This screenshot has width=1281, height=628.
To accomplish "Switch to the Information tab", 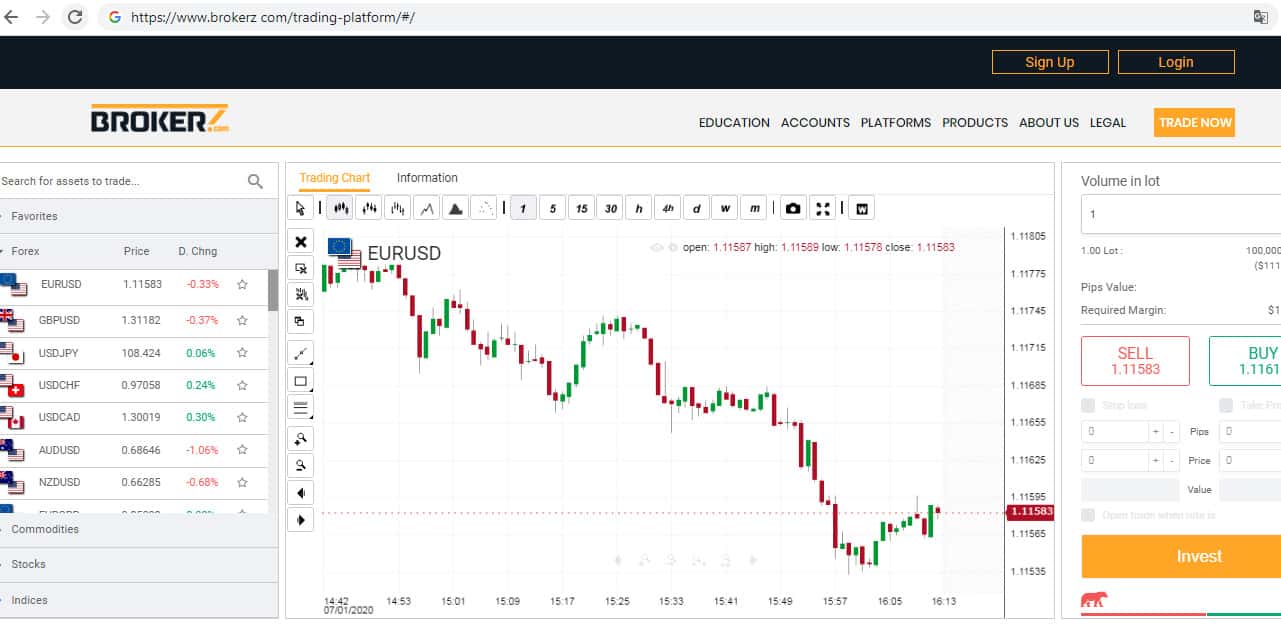I will (x=427, y=178).
